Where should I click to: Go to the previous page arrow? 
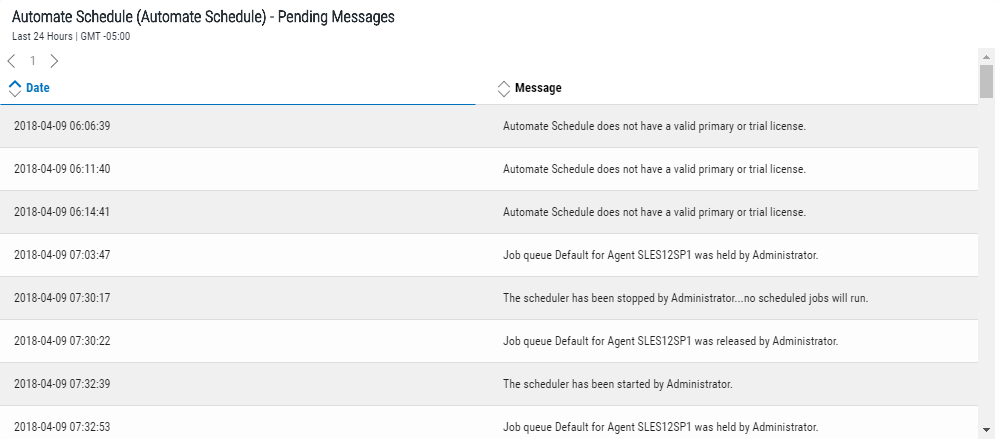11,61
